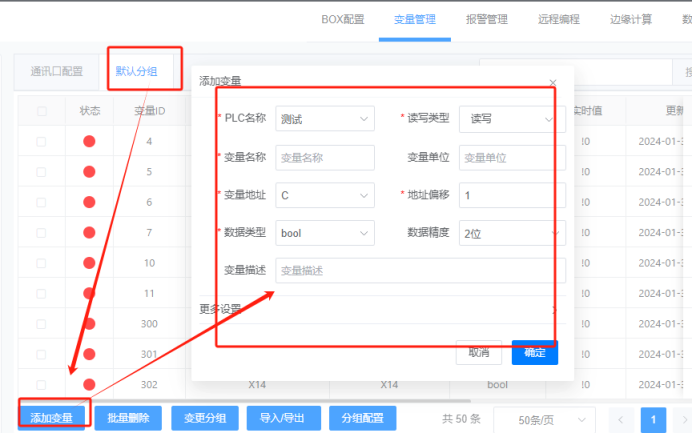Click the red status dot for ID 4
This screenshot has width=693, height=434.
[89, 141]
